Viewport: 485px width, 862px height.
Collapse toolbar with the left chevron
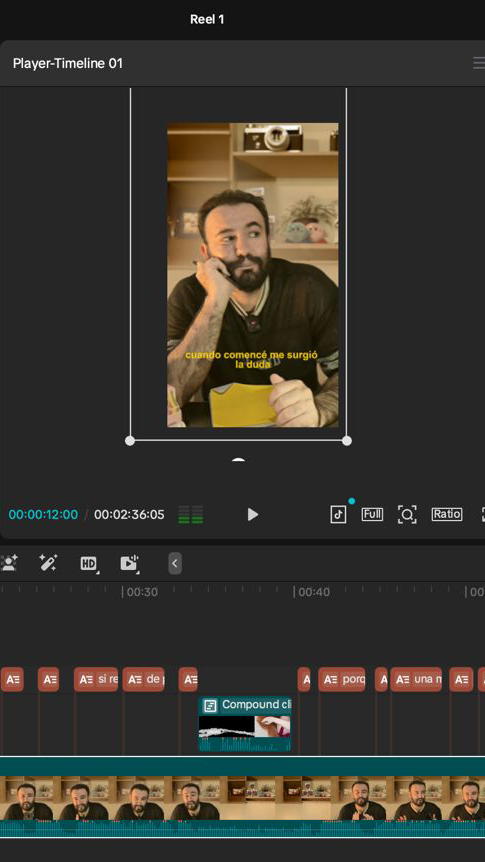[x=175, y=563]
